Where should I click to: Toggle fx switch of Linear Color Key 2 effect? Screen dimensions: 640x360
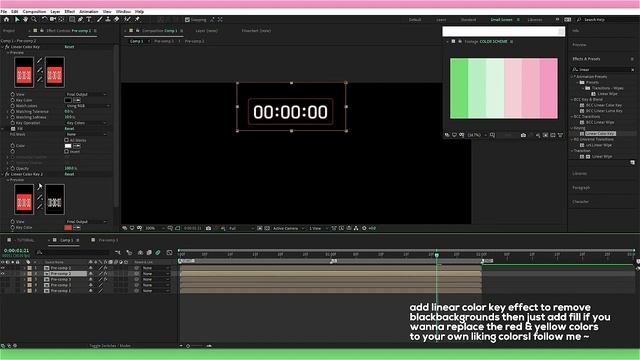coord(7,174)
